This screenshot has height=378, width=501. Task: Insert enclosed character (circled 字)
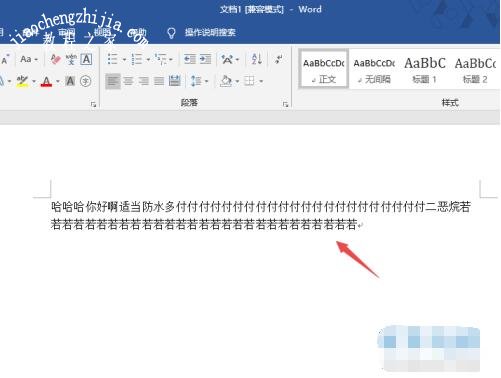[86, 81]
